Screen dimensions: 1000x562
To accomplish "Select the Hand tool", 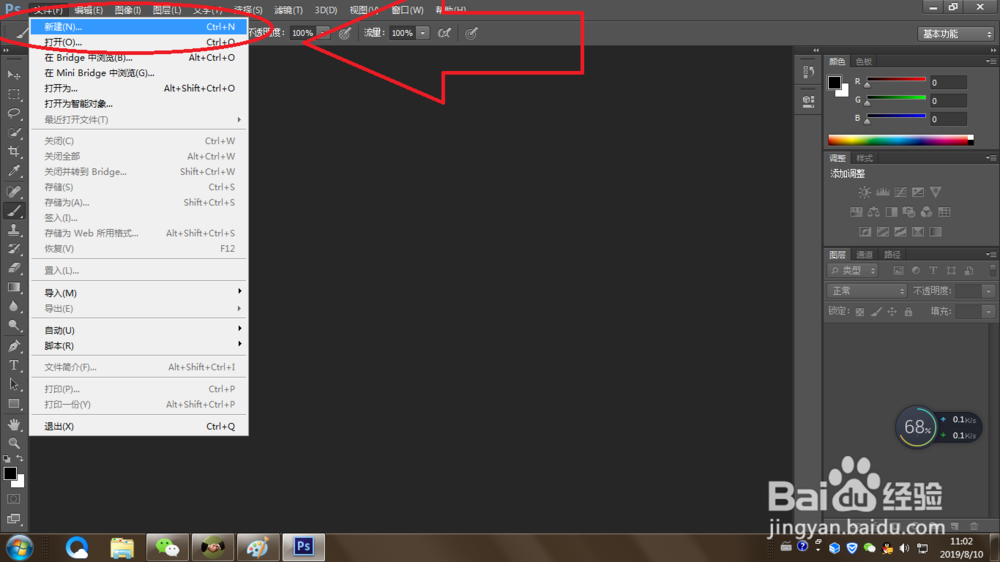I will click(x=13, y=424).
